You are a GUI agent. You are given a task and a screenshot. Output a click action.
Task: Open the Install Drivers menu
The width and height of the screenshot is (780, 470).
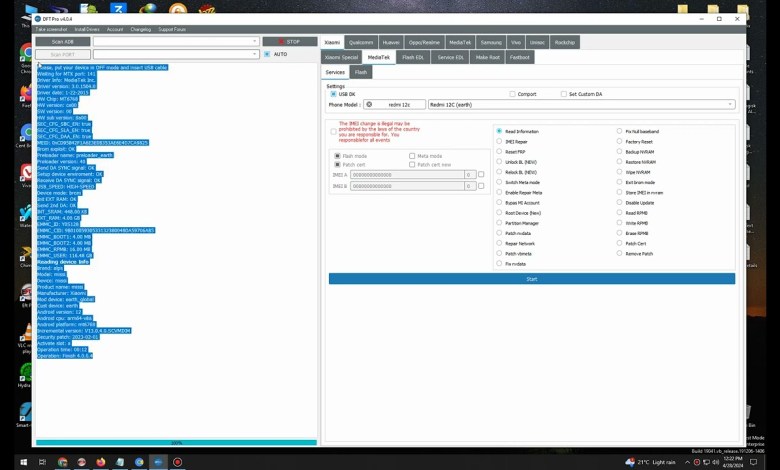pyautogui.click(x=87, y=29)
